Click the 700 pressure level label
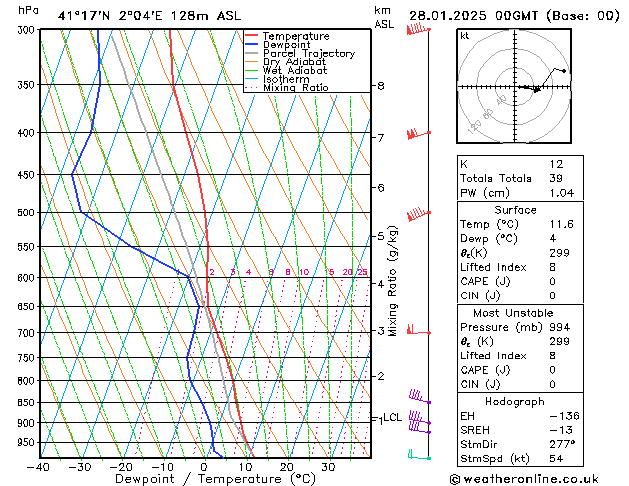 [x=28, y=333]
